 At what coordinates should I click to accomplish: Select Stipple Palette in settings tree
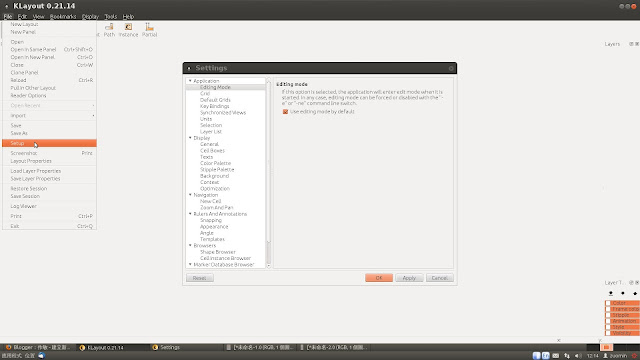pos(217,169)
